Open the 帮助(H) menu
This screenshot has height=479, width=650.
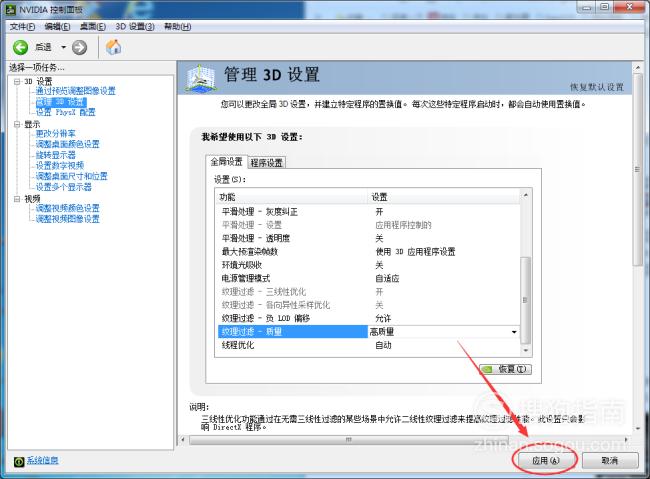tap(177, 27)
